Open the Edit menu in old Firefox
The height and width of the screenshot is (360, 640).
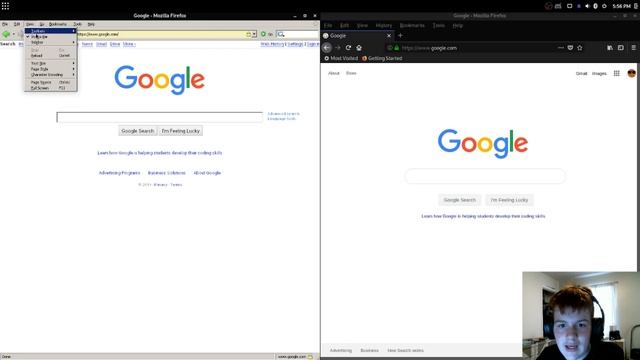tap(17, 24)
